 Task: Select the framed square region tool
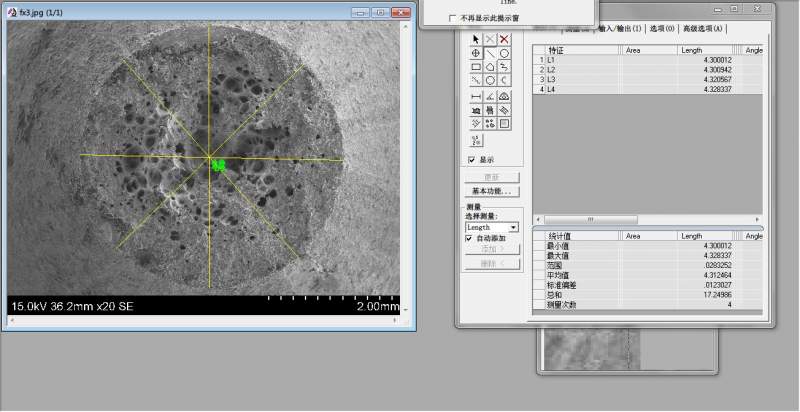point(504,124)
